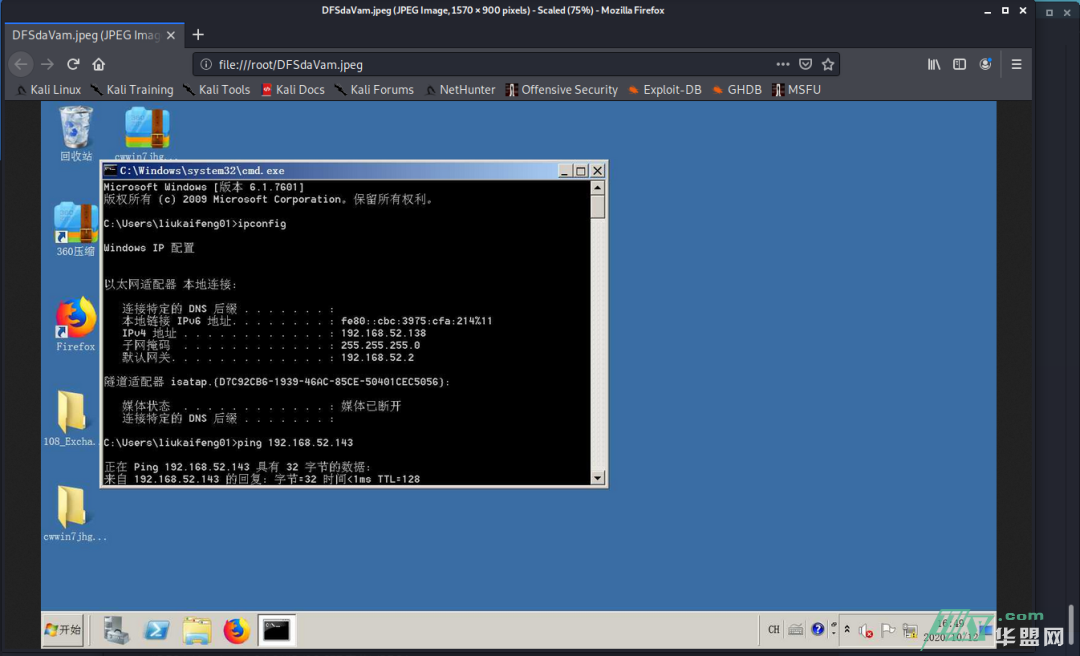Open the Firefox account icon
Viewport: 1080px width, 656px height.
[985, 64]
